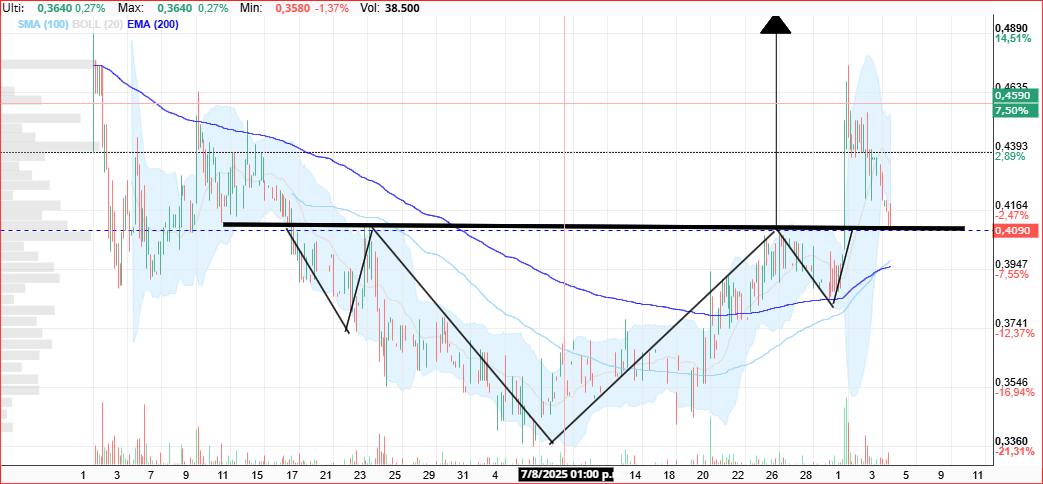This screenshot has height=484, width=1043.
Task: Click date axis label 15
Action: (x=257, y=475)
